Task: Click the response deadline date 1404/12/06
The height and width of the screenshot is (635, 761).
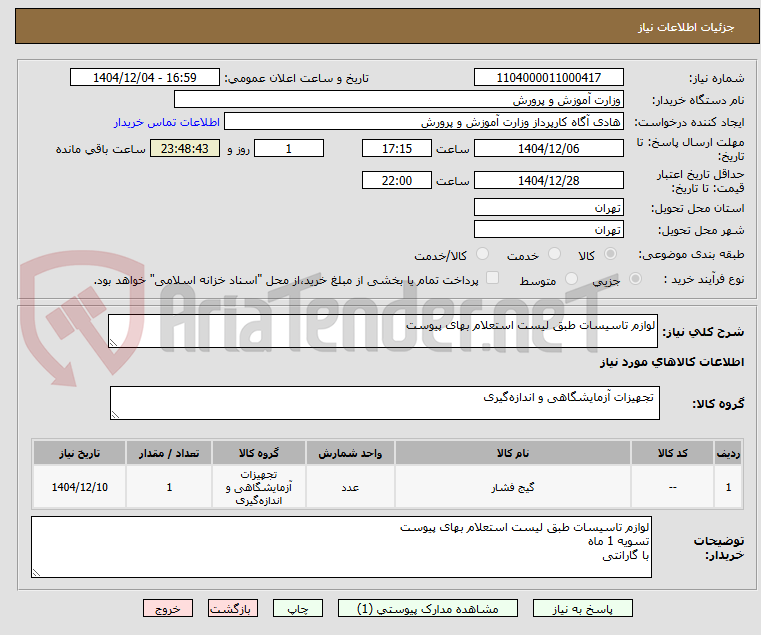Action: pyautogui.click(x=548, y=149)
